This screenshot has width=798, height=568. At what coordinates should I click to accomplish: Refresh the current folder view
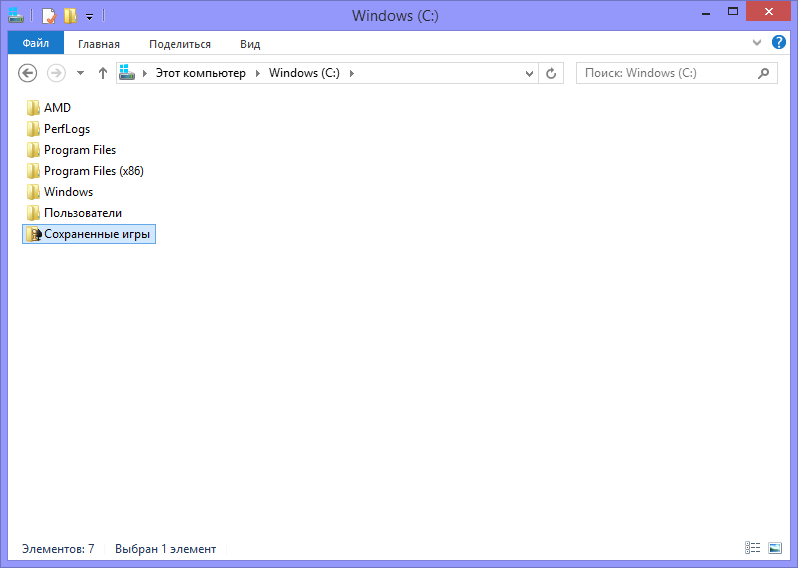551,73
